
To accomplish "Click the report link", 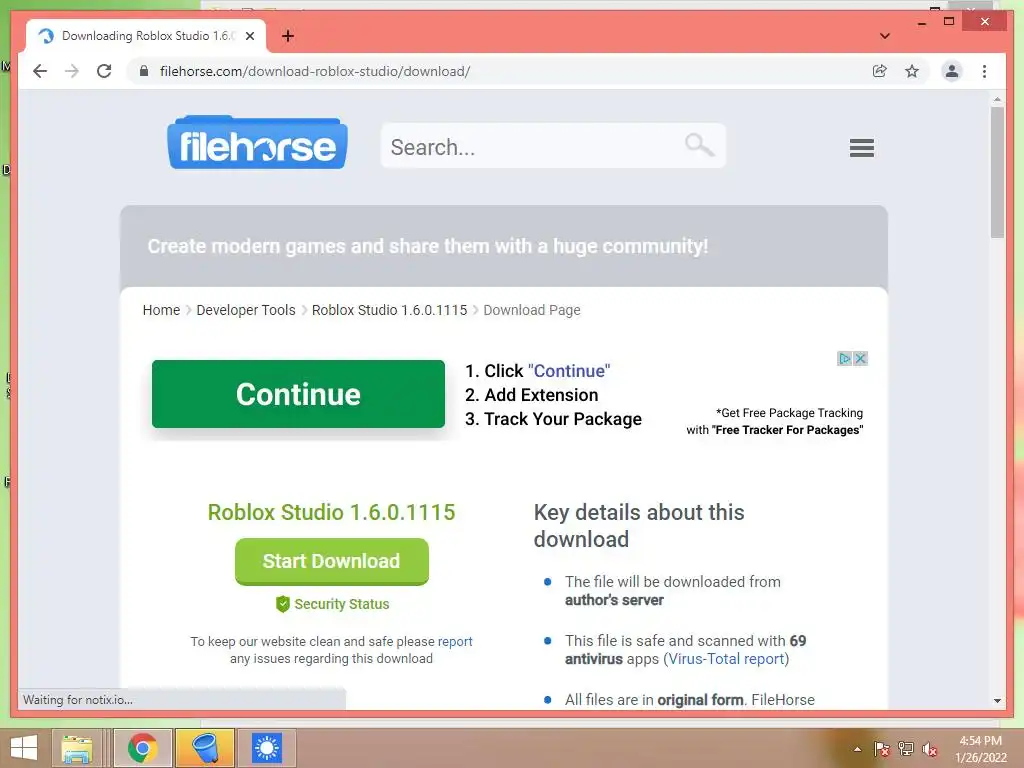I will (455, 641).
